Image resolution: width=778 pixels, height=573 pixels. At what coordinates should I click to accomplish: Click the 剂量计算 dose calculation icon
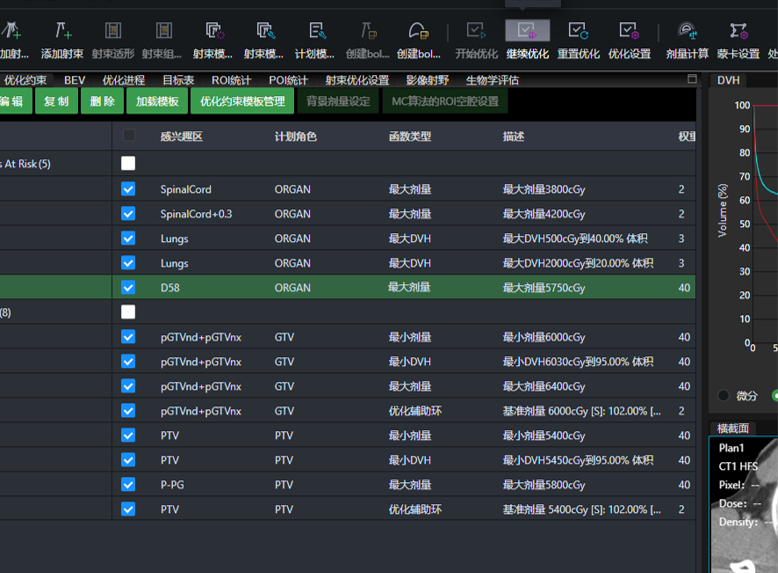point(688,31)
